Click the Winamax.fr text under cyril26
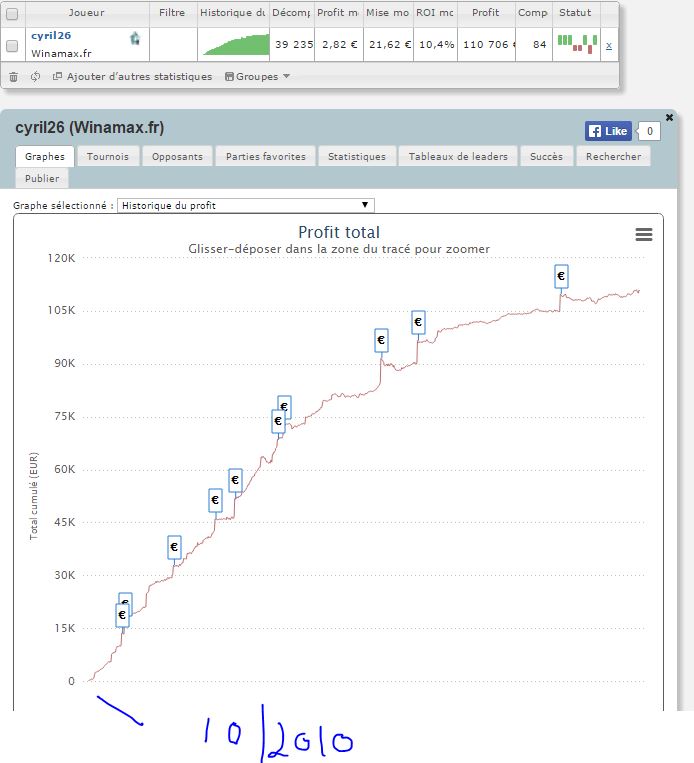The width and height of the screenshot is (694, 763). tap(61, 54)
